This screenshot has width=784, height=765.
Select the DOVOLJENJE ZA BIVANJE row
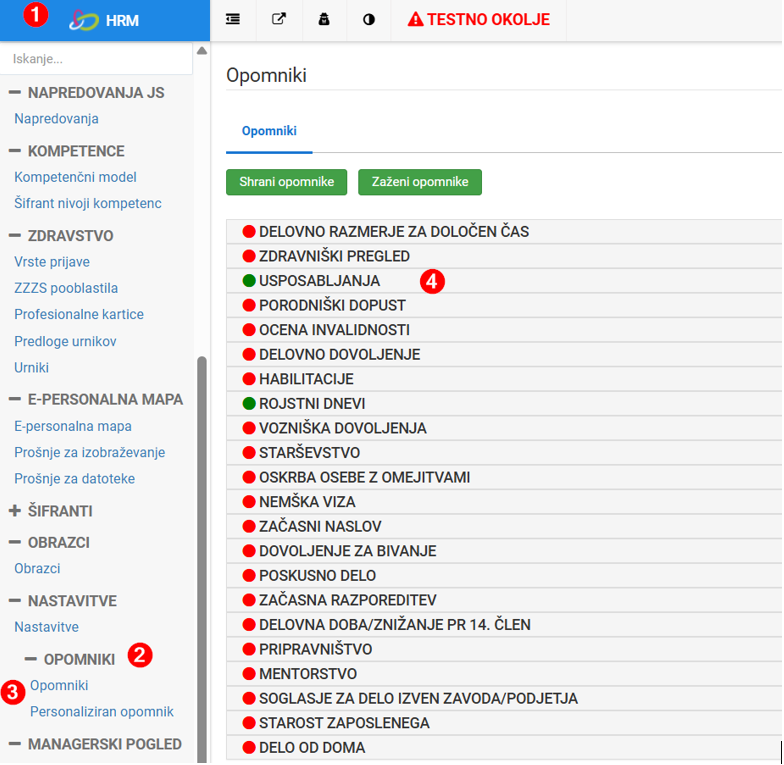click(504, 550)
